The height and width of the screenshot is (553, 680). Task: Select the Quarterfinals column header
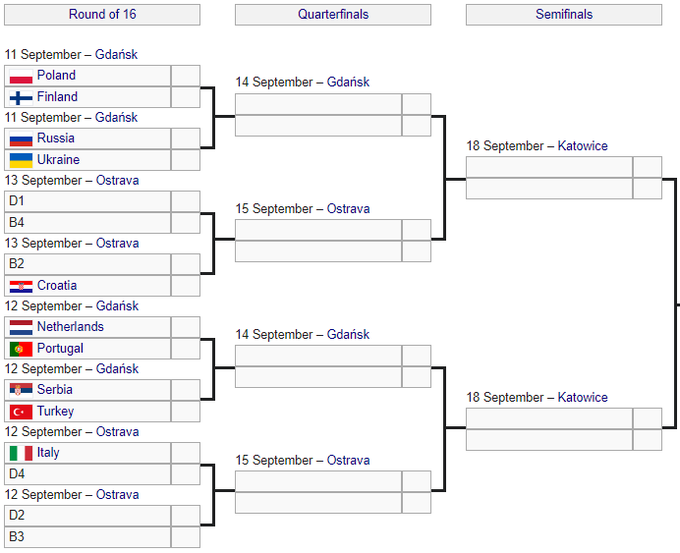[x=333, y=15]
